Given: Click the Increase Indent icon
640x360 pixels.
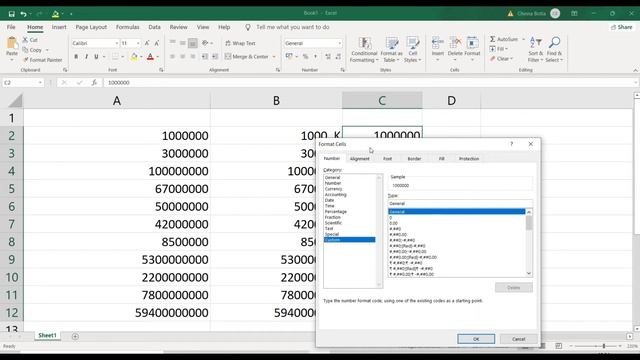Looking at the screenshot, I should click(x=215, y=57).
